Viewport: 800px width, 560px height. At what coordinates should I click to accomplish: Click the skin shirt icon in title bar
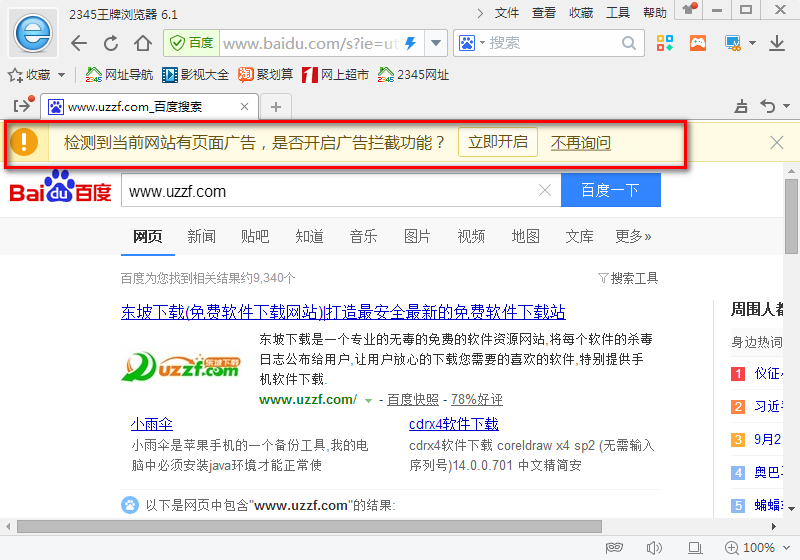[690, 9]
